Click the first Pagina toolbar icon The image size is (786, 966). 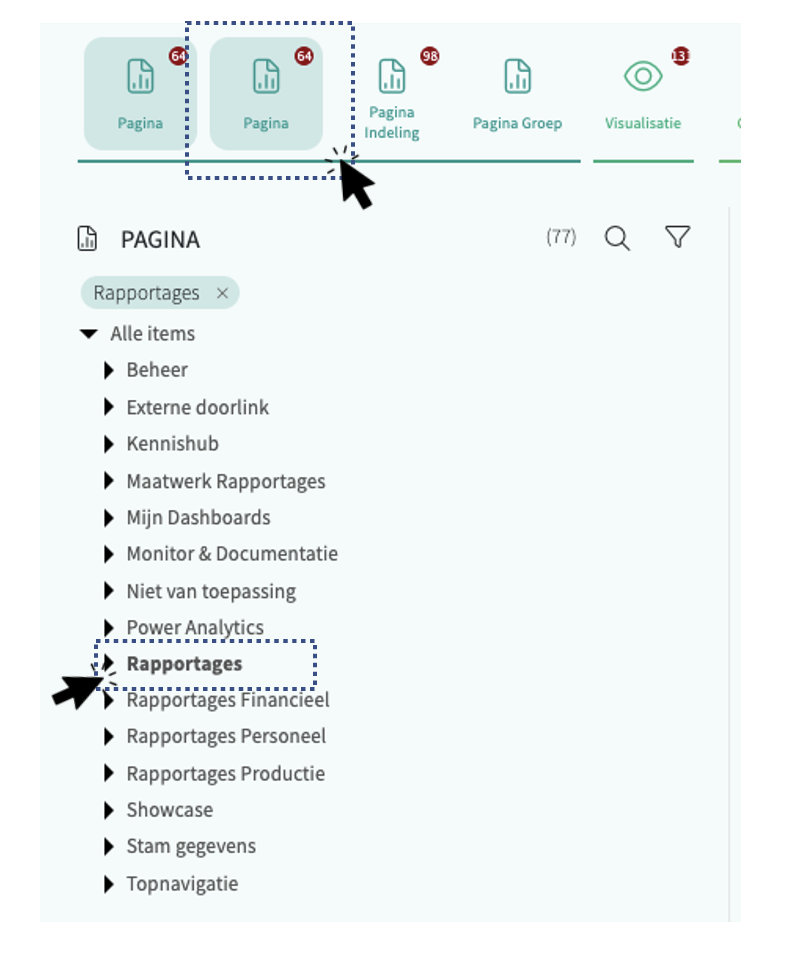pos(140,77)
